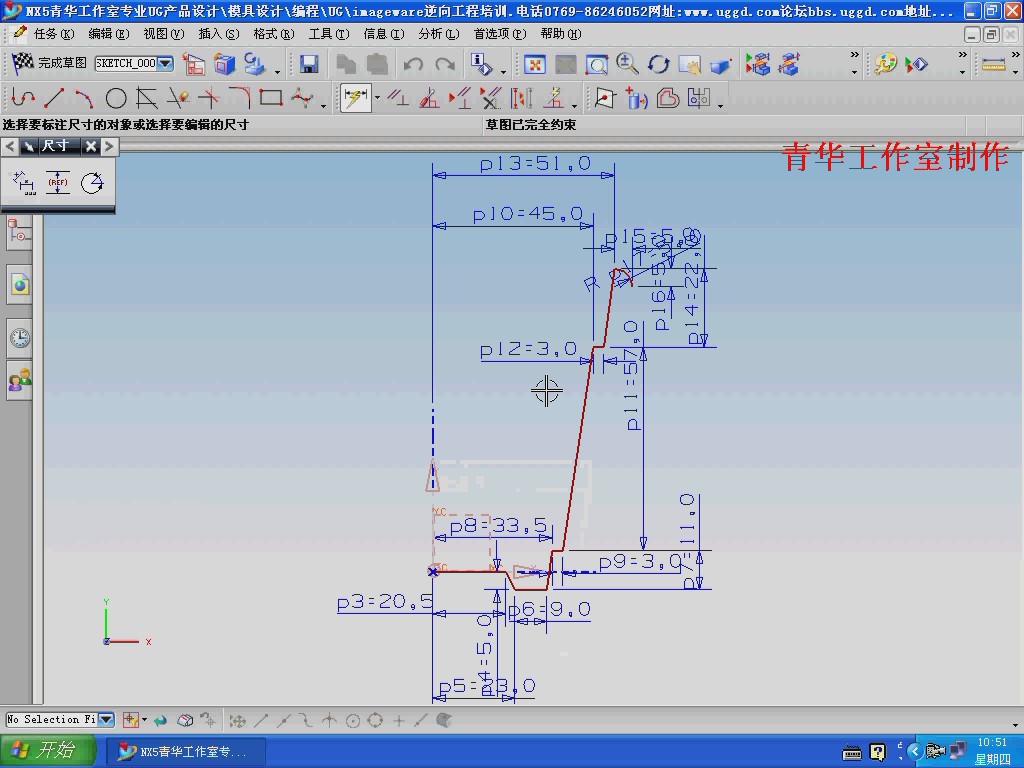Image resolution: width=1024 pixels, height=768 pixels.
Task: Click the Pan hand icon
Action: pos(690,64)
